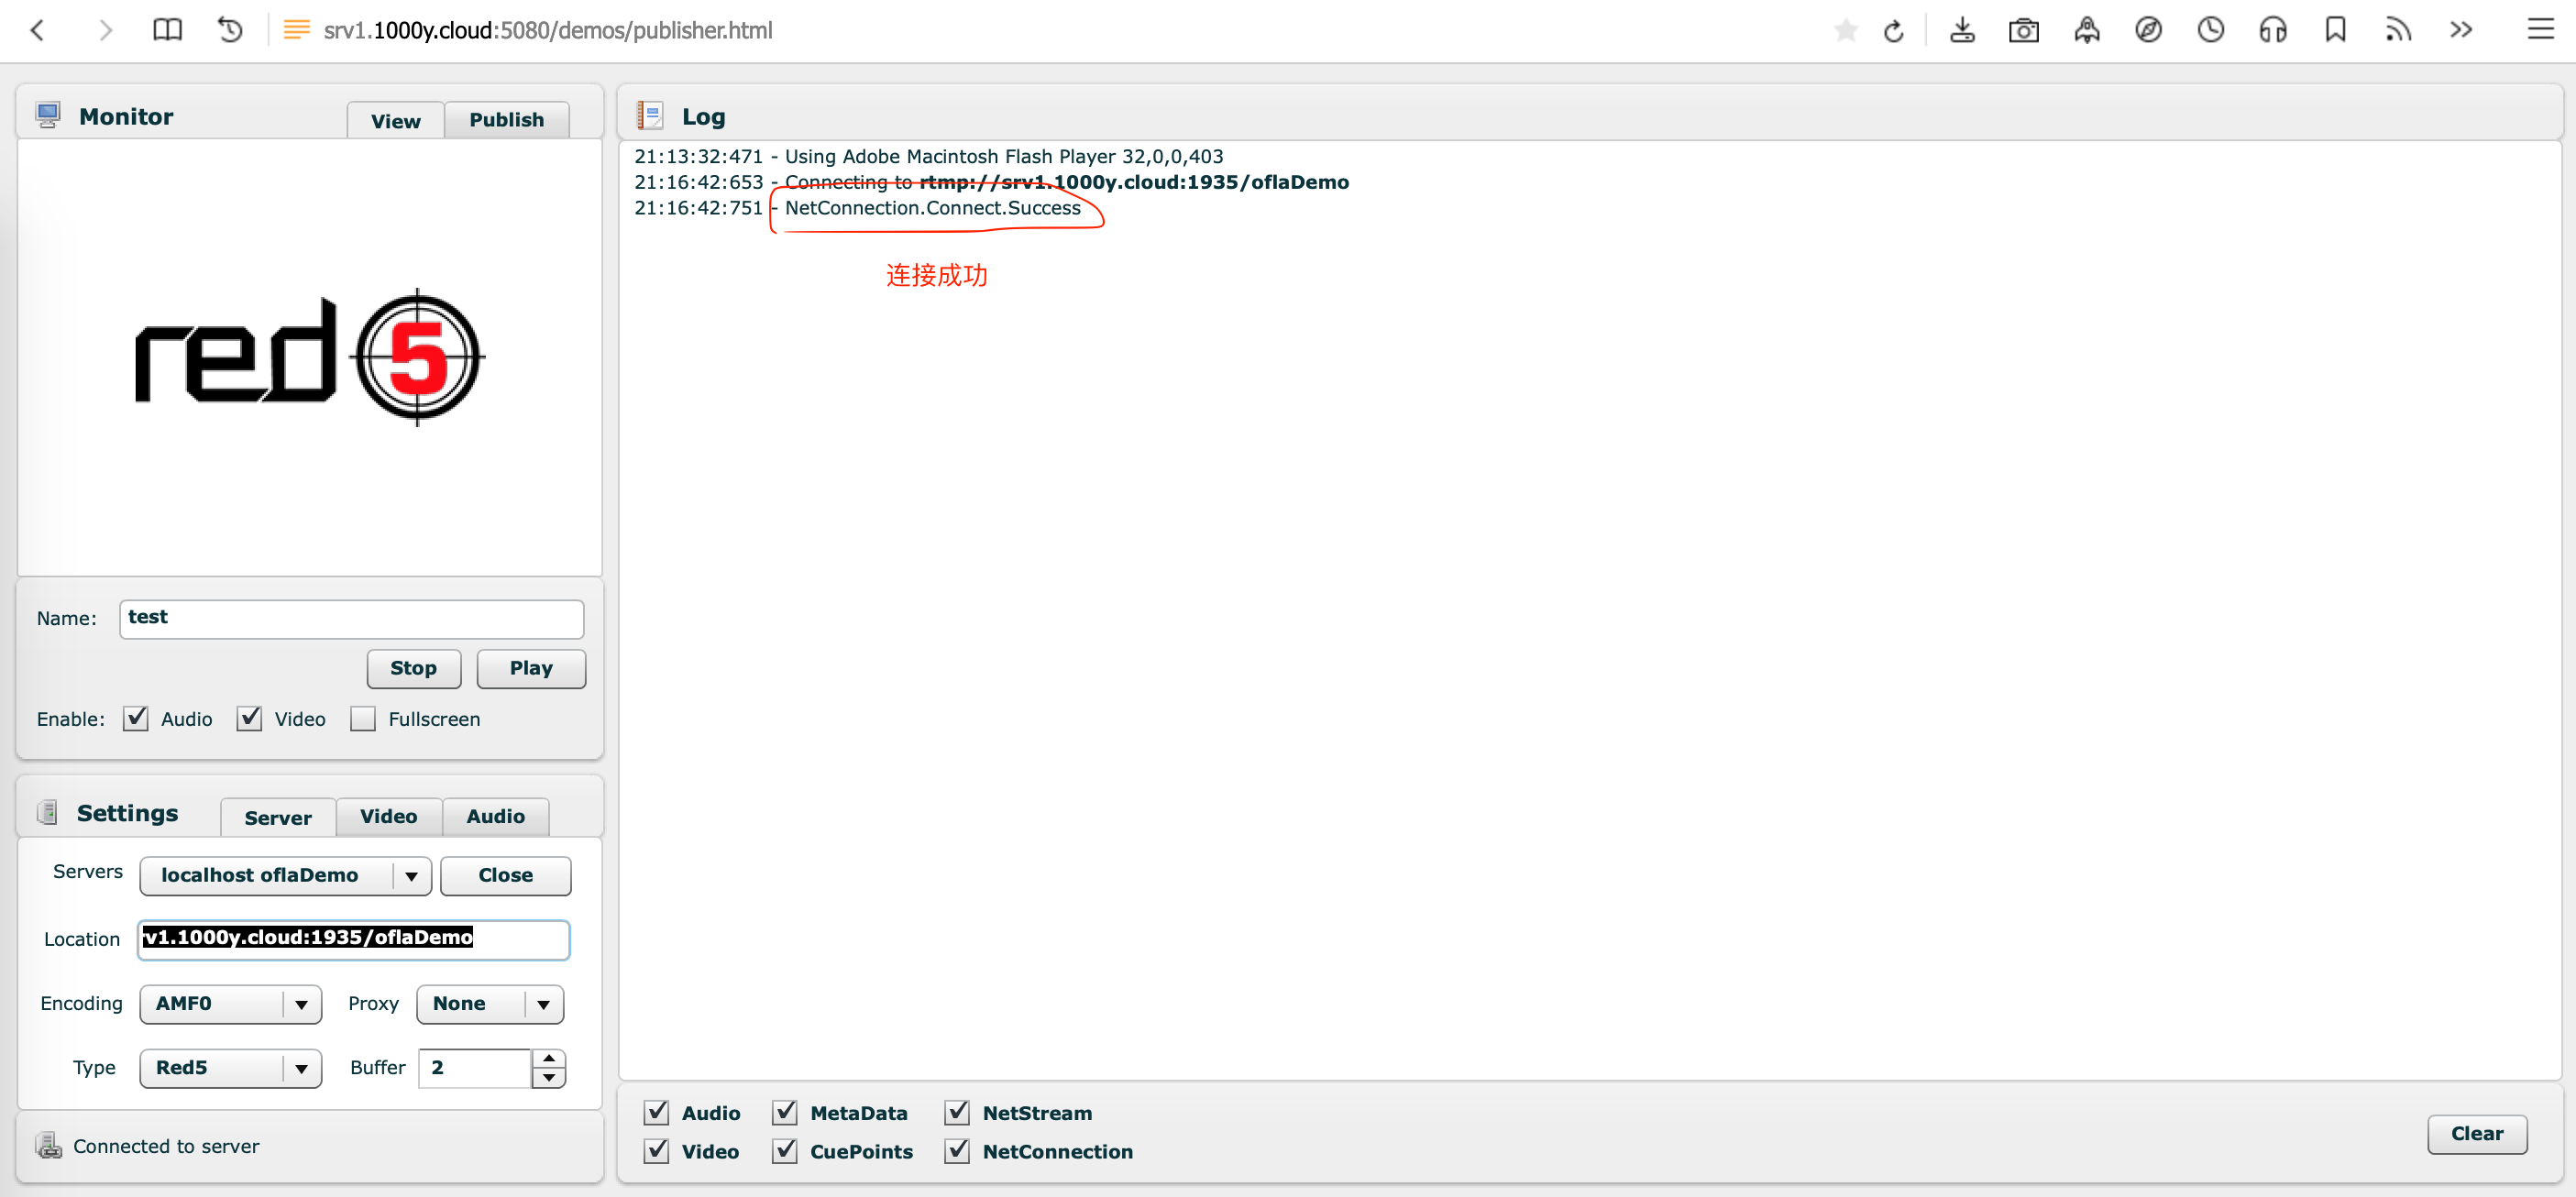The image size is (2576, 1197).
Task: Click the Play button
Action: point(531,668)
